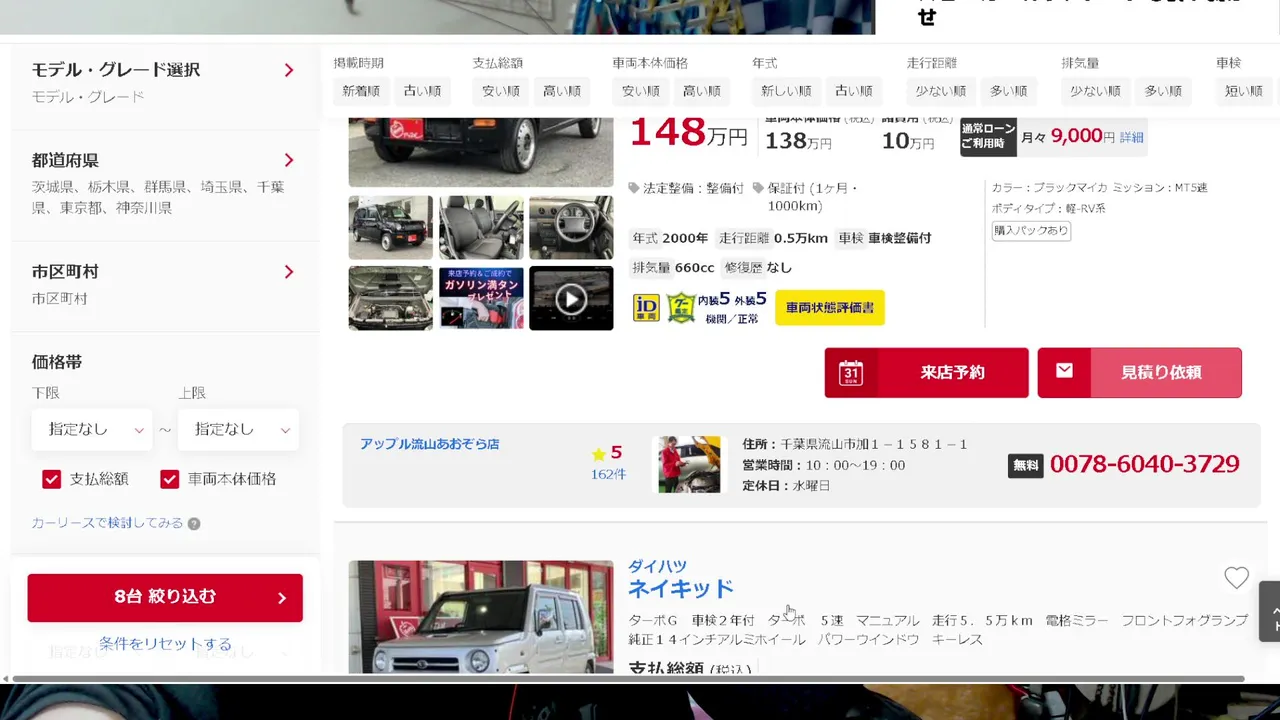Click the 無料 free-call badge

point(1025,465)
